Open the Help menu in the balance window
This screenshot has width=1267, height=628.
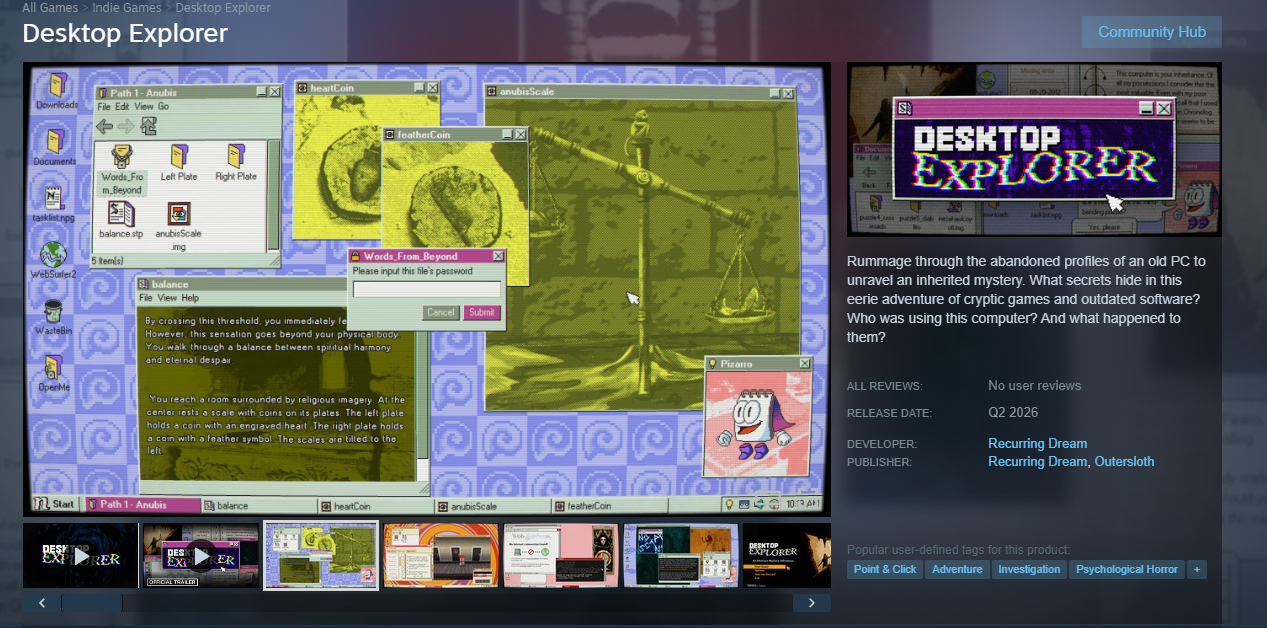tap(190, 298)
